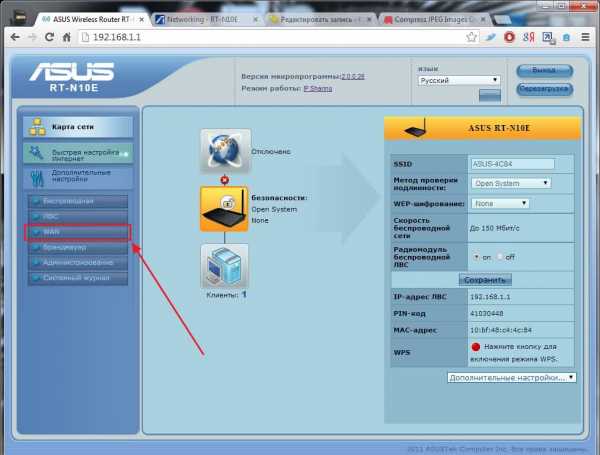Screen dimensions: 600x455
Task: Close the ASUS Wireless Router tab
Action: [x=142, y=19]
